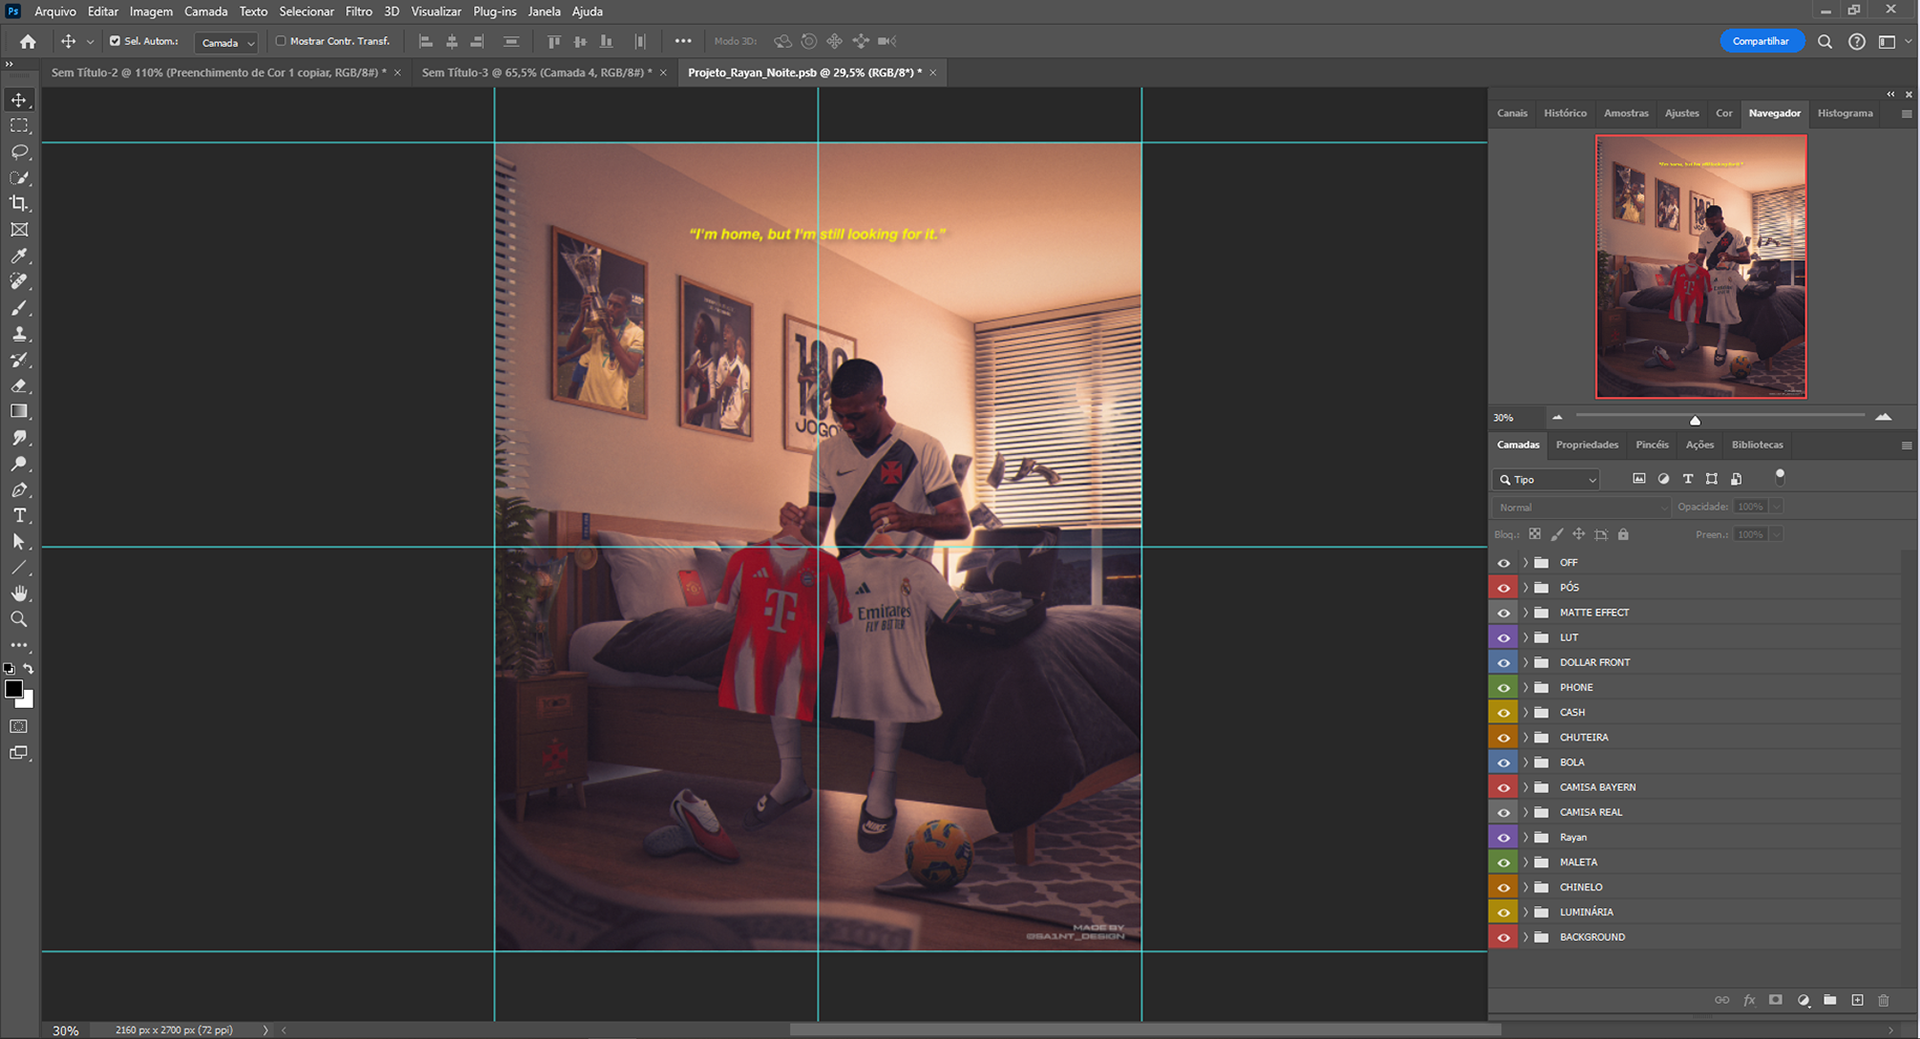
Task: Filter layers by type text icon
Action: tap(1688, 479)
